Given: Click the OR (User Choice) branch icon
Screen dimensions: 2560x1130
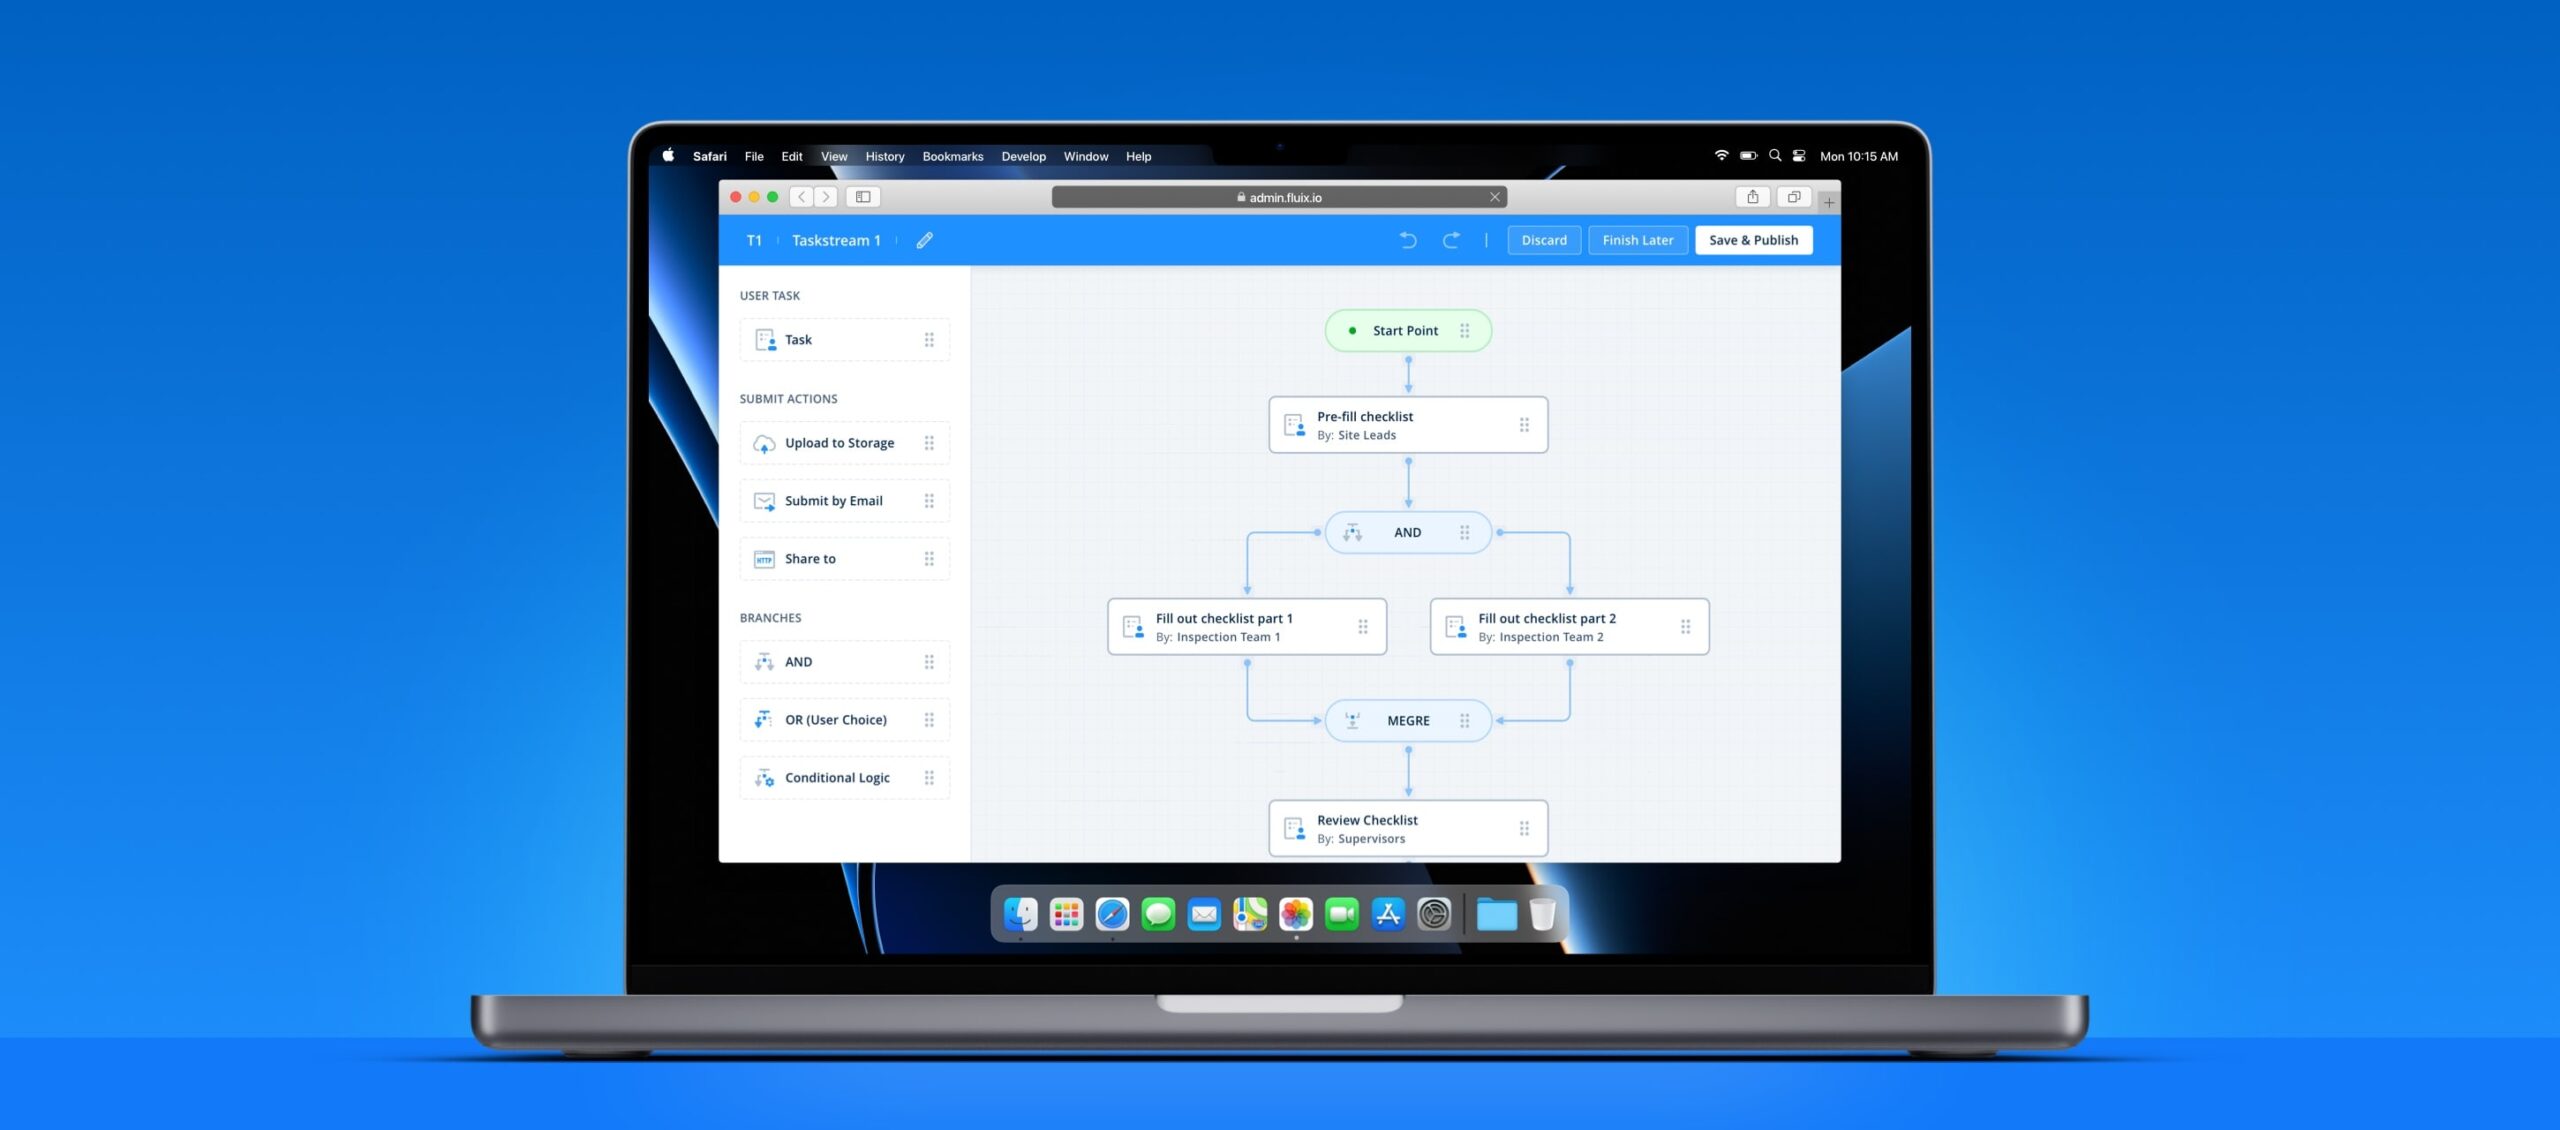Looking at the screenshot, I should coord(764,720).
